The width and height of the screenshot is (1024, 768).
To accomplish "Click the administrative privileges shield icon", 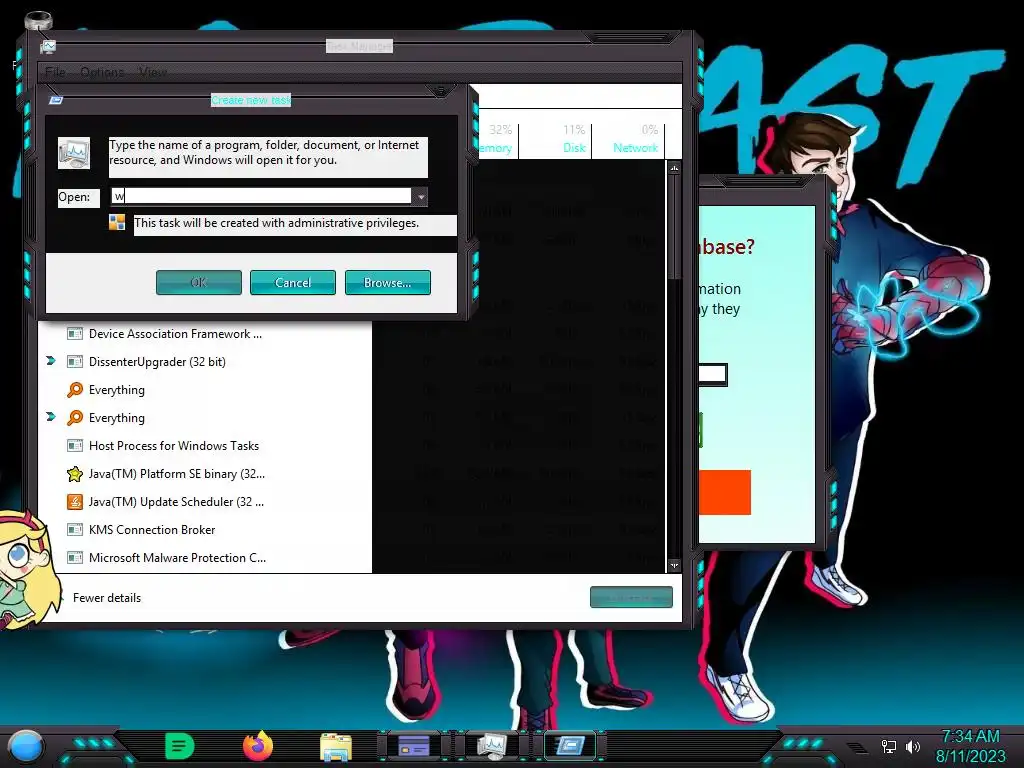I will tap(117, 223).
